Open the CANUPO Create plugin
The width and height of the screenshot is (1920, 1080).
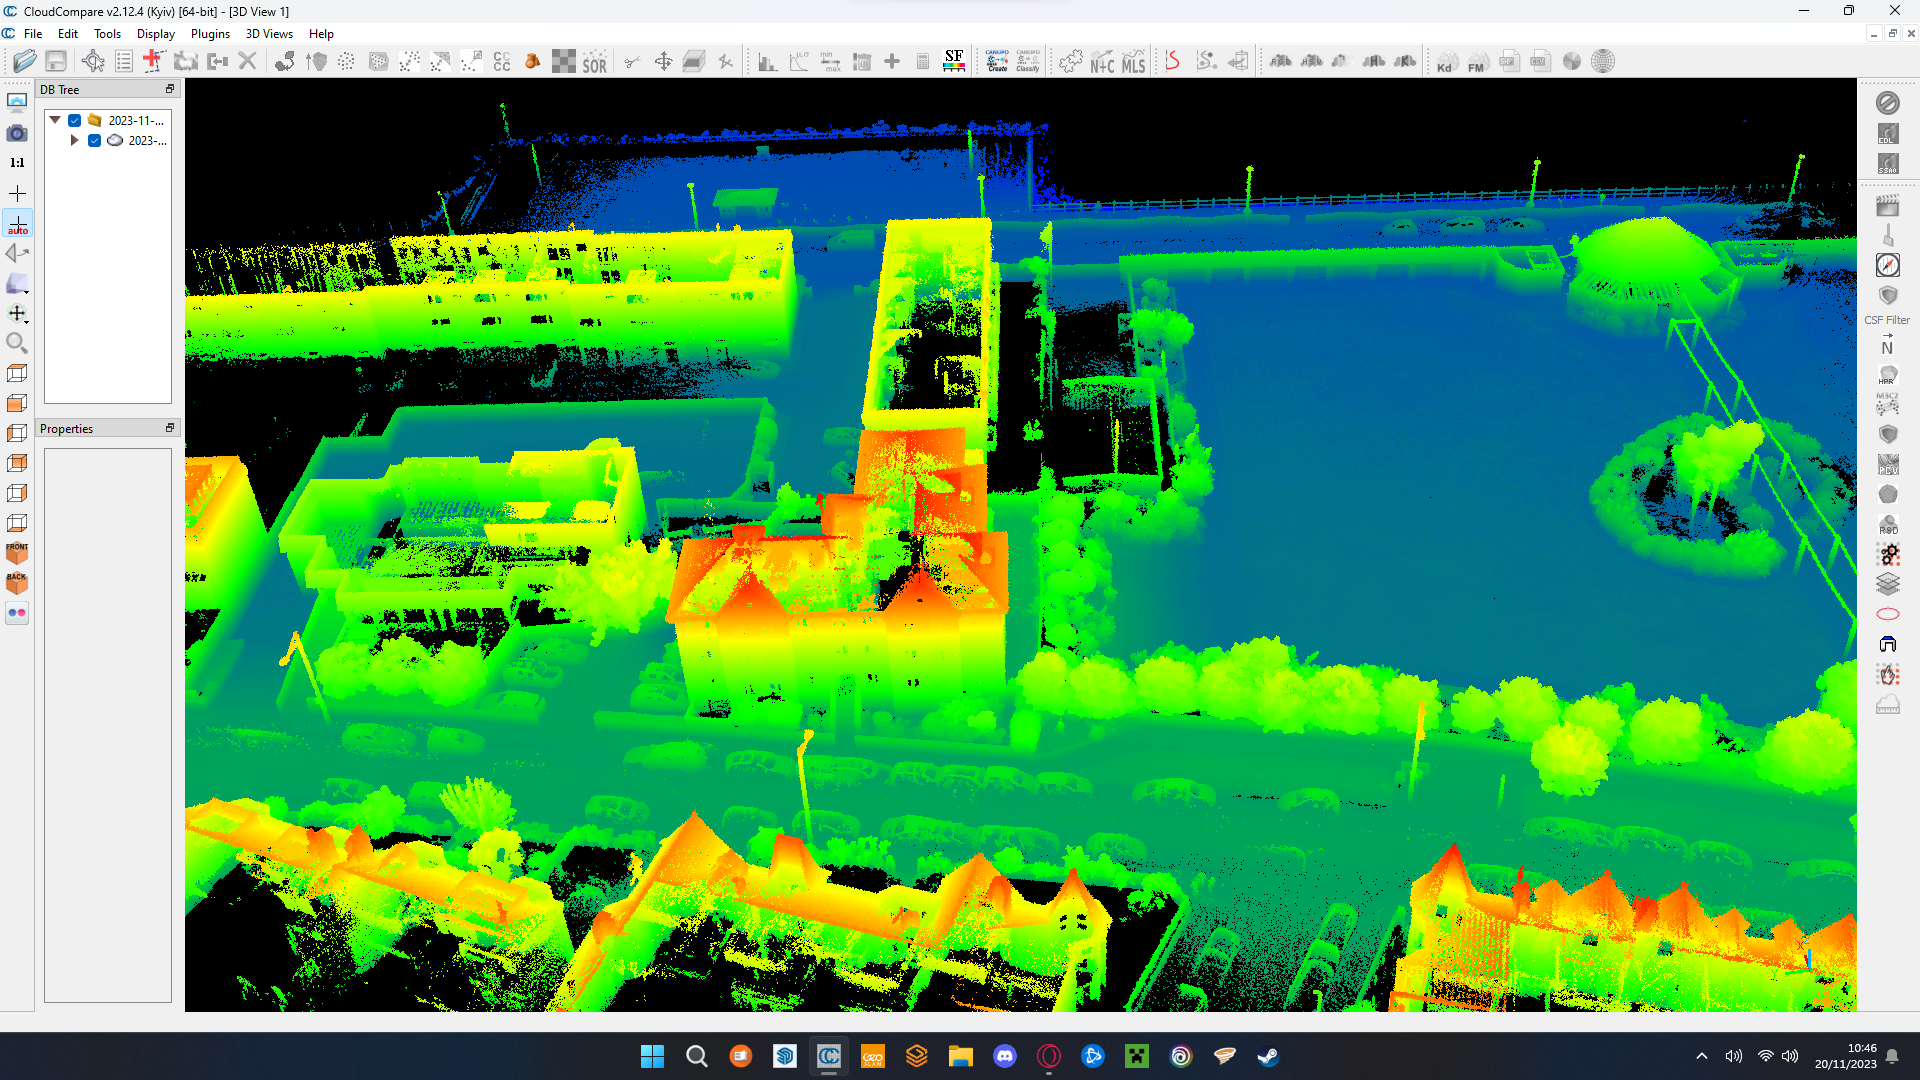click(x=997, y=62)
